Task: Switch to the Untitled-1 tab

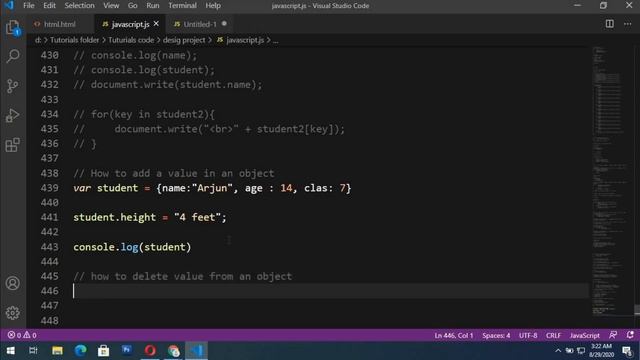Action: 200,24
